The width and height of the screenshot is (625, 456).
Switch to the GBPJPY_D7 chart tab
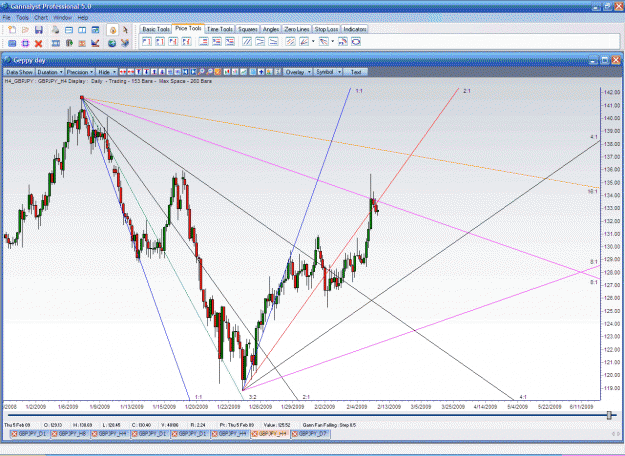310,434
